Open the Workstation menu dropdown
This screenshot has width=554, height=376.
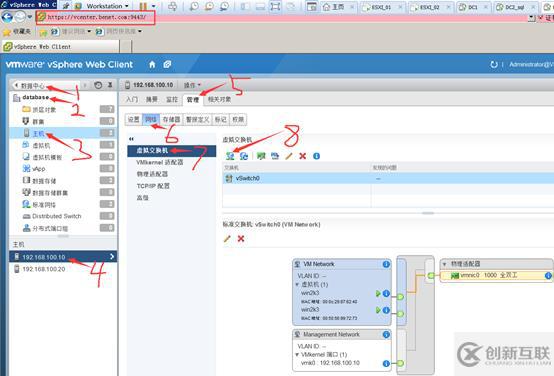click(x=107, y=6)
